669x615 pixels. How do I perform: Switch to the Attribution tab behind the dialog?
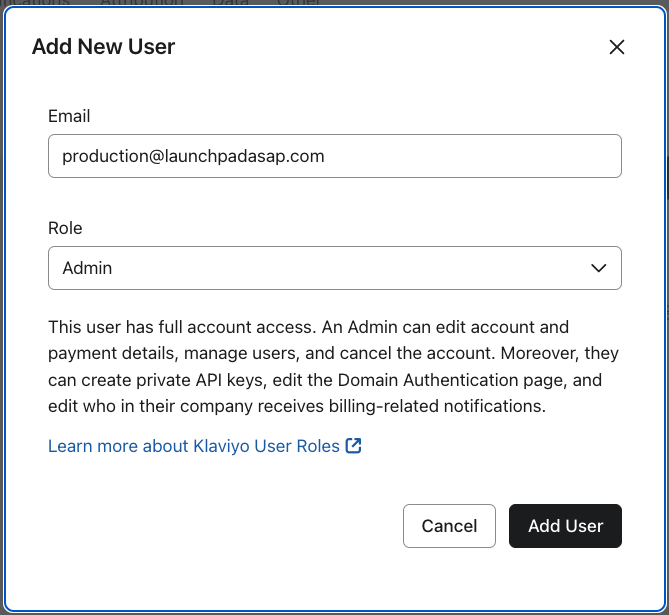(x=142, y=3)
